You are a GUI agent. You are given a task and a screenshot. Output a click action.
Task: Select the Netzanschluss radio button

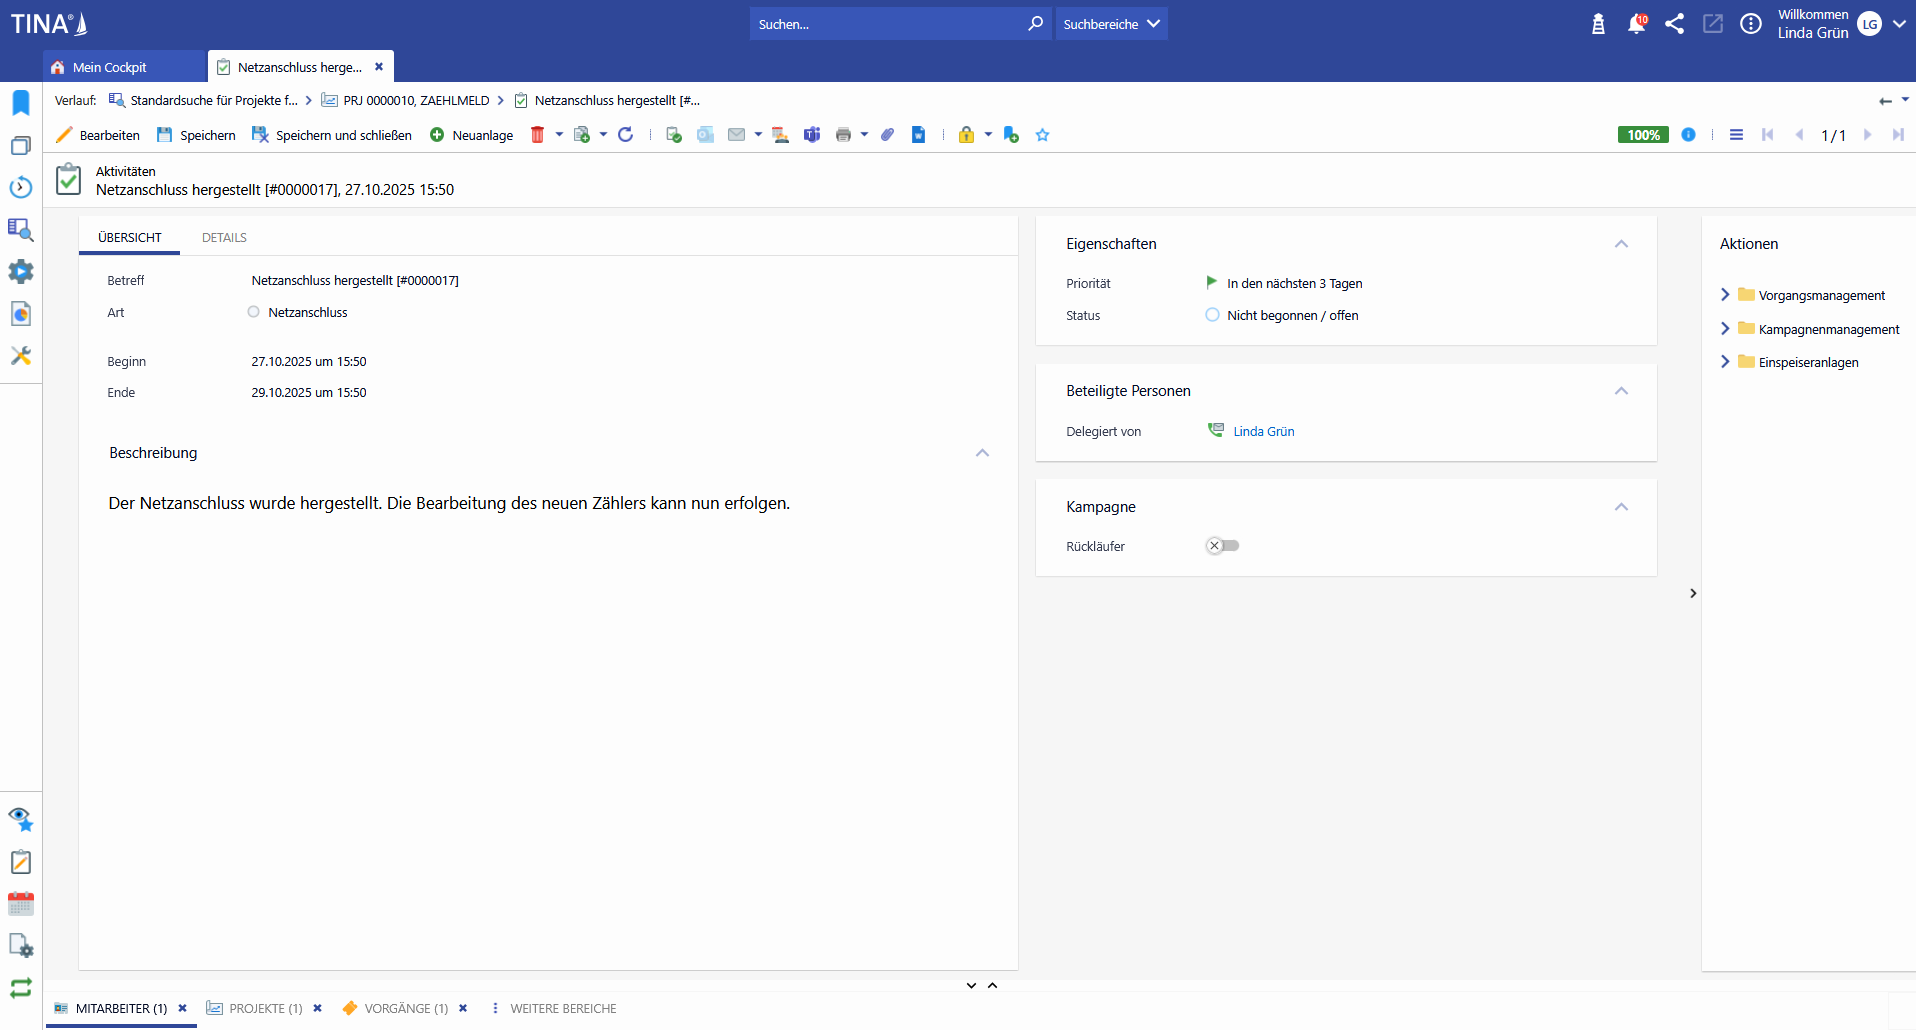254,312
